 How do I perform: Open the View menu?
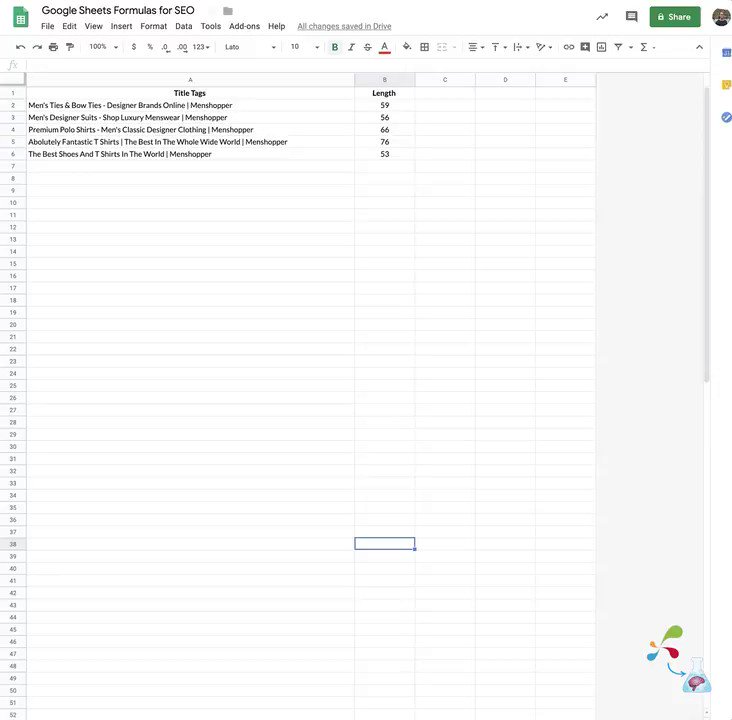tap(93, 26)
